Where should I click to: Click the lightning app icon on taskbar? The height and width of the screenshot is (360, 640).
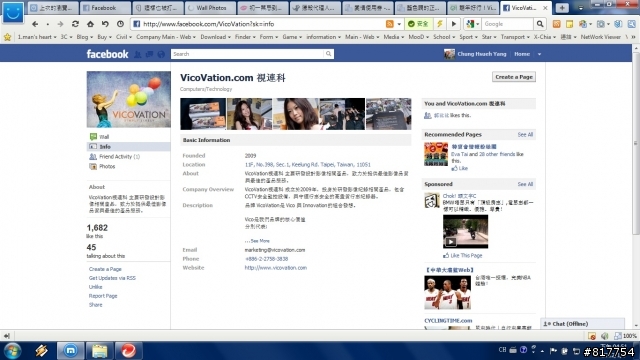pos(41,351)
